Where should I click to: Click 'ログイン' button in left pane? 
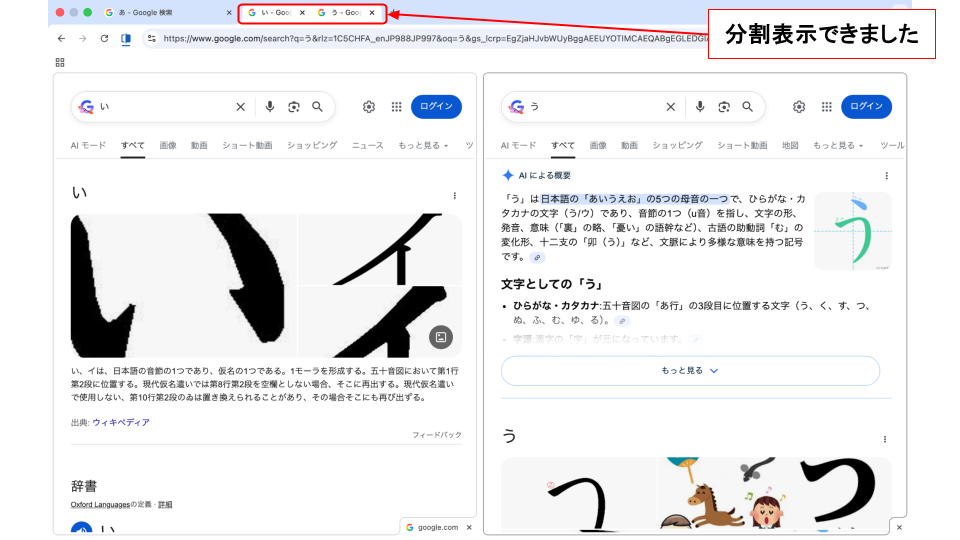pyautogui.click(x=436, y=107)
